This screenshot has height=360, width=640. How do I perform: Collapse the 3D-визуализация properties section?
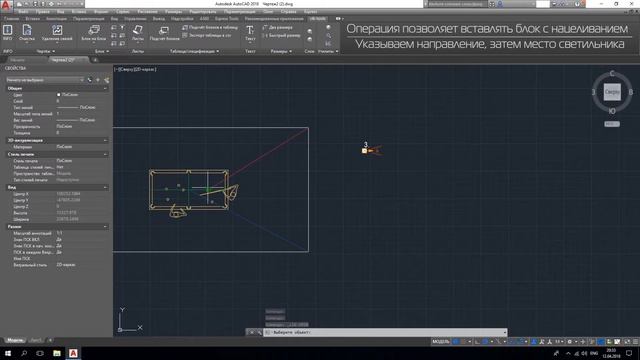105,140
